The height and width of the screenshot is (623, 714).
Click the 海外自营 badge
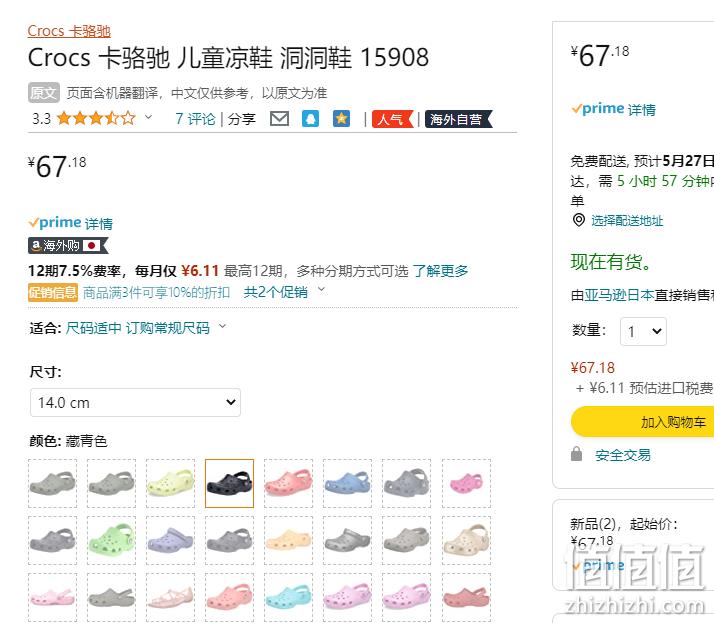(x=459, y=119)
